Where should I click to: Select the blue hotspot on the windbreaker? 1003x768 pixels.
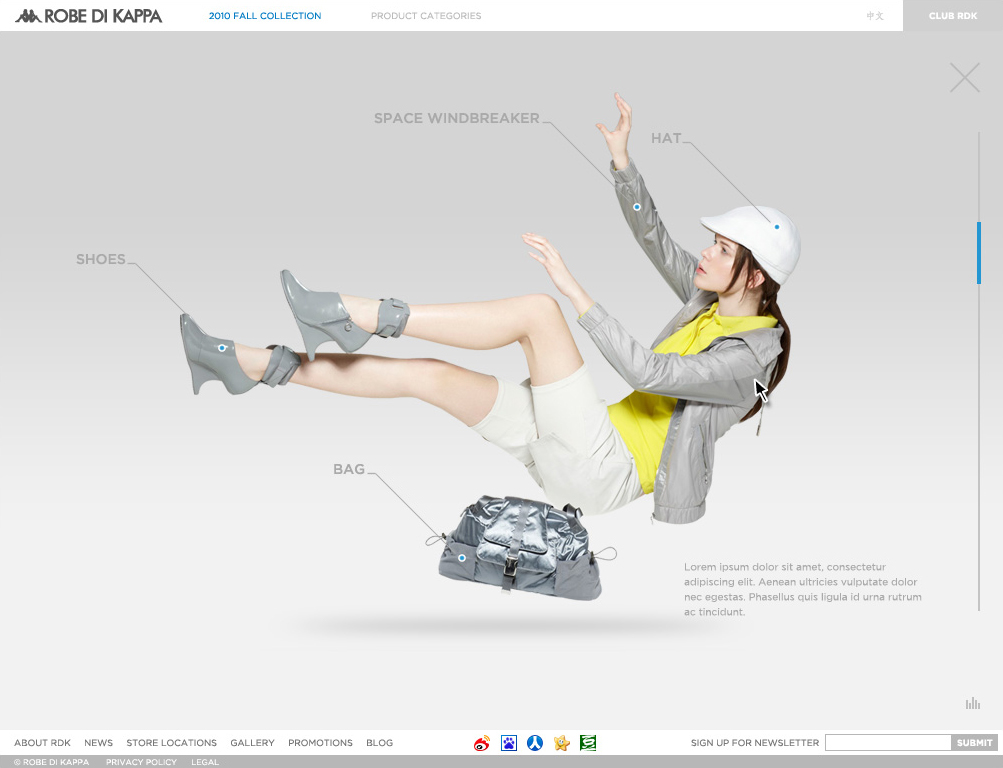point(637,207)
